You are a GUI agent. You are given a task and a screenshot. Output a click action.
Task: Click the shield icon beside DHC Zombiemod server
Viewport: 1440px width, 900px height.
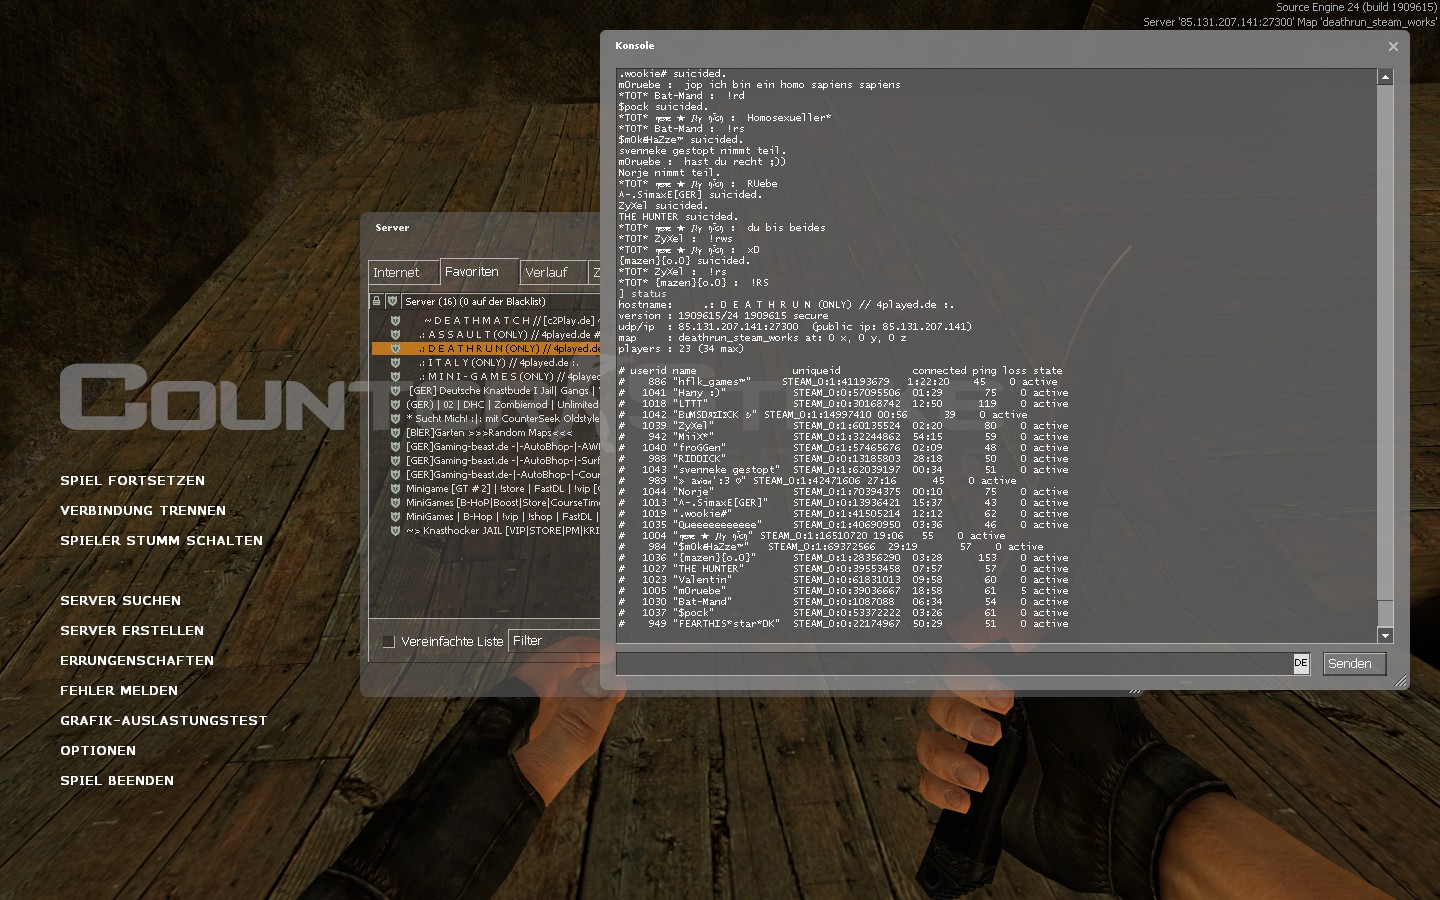(395, 405)
